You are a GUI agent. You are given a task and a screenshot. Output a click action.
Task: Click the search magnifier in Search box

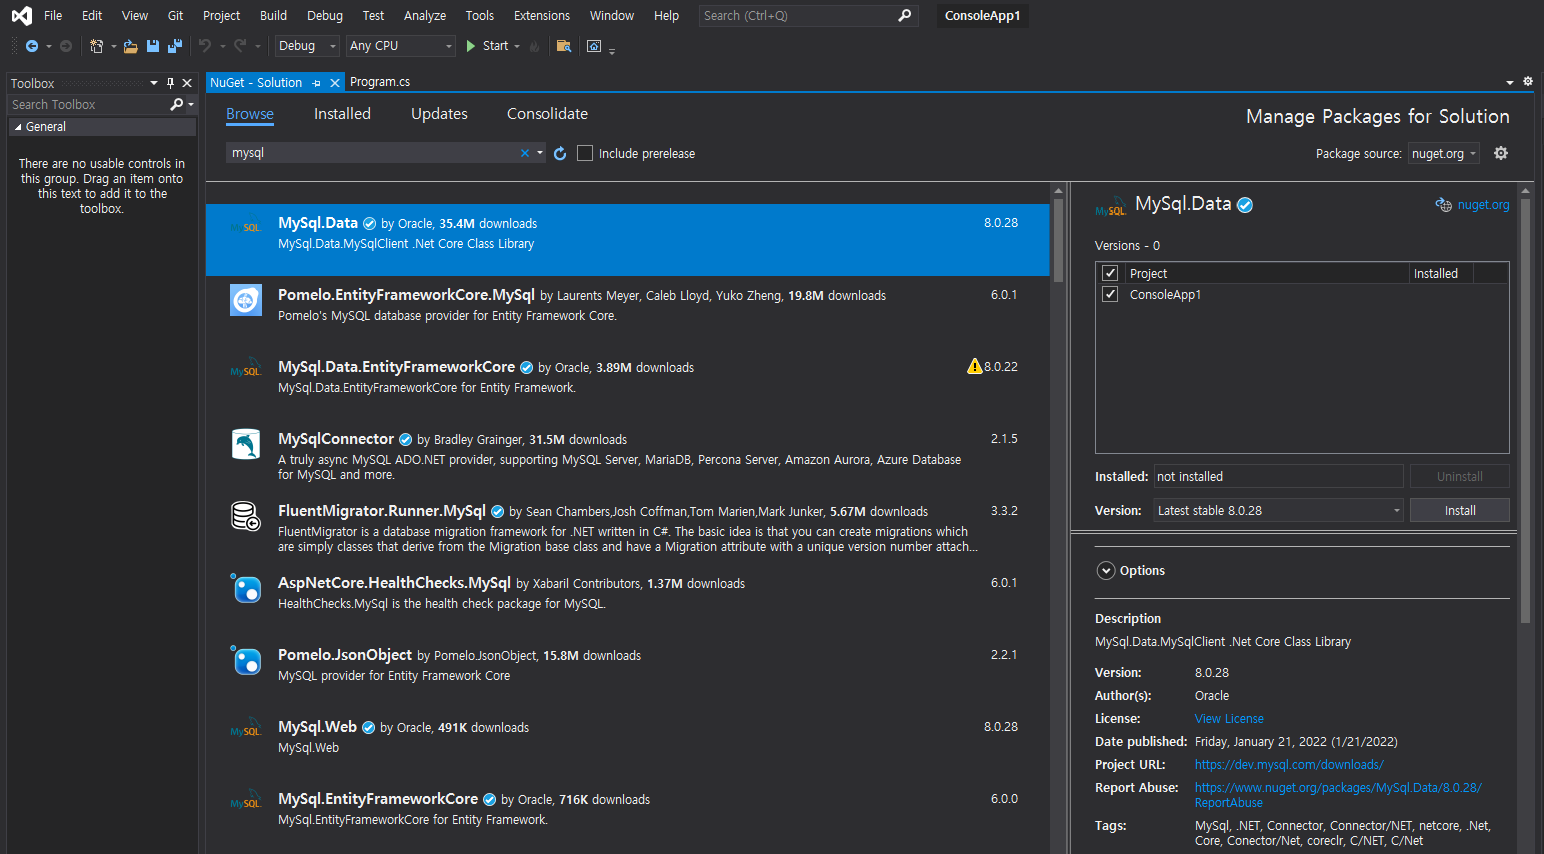[904, 15]
